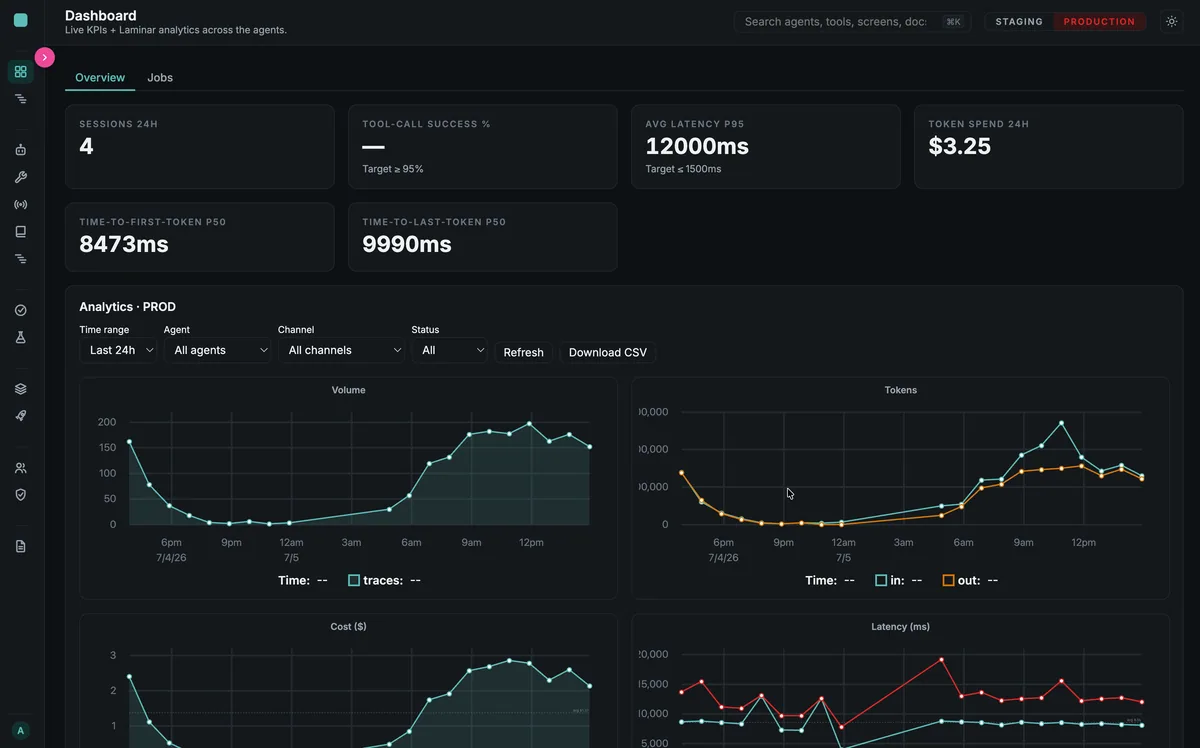
Task: Click the traces legend swatch in Volume chart
Action: (354, 580)
